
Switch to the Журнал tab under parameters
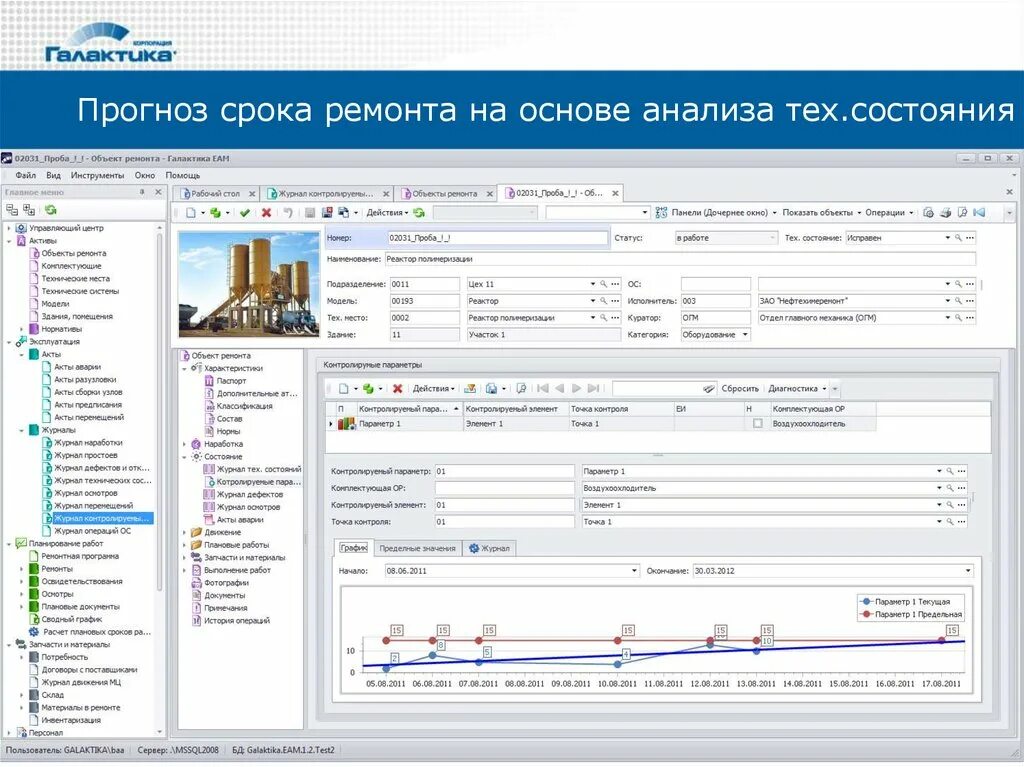coord(489,549)
